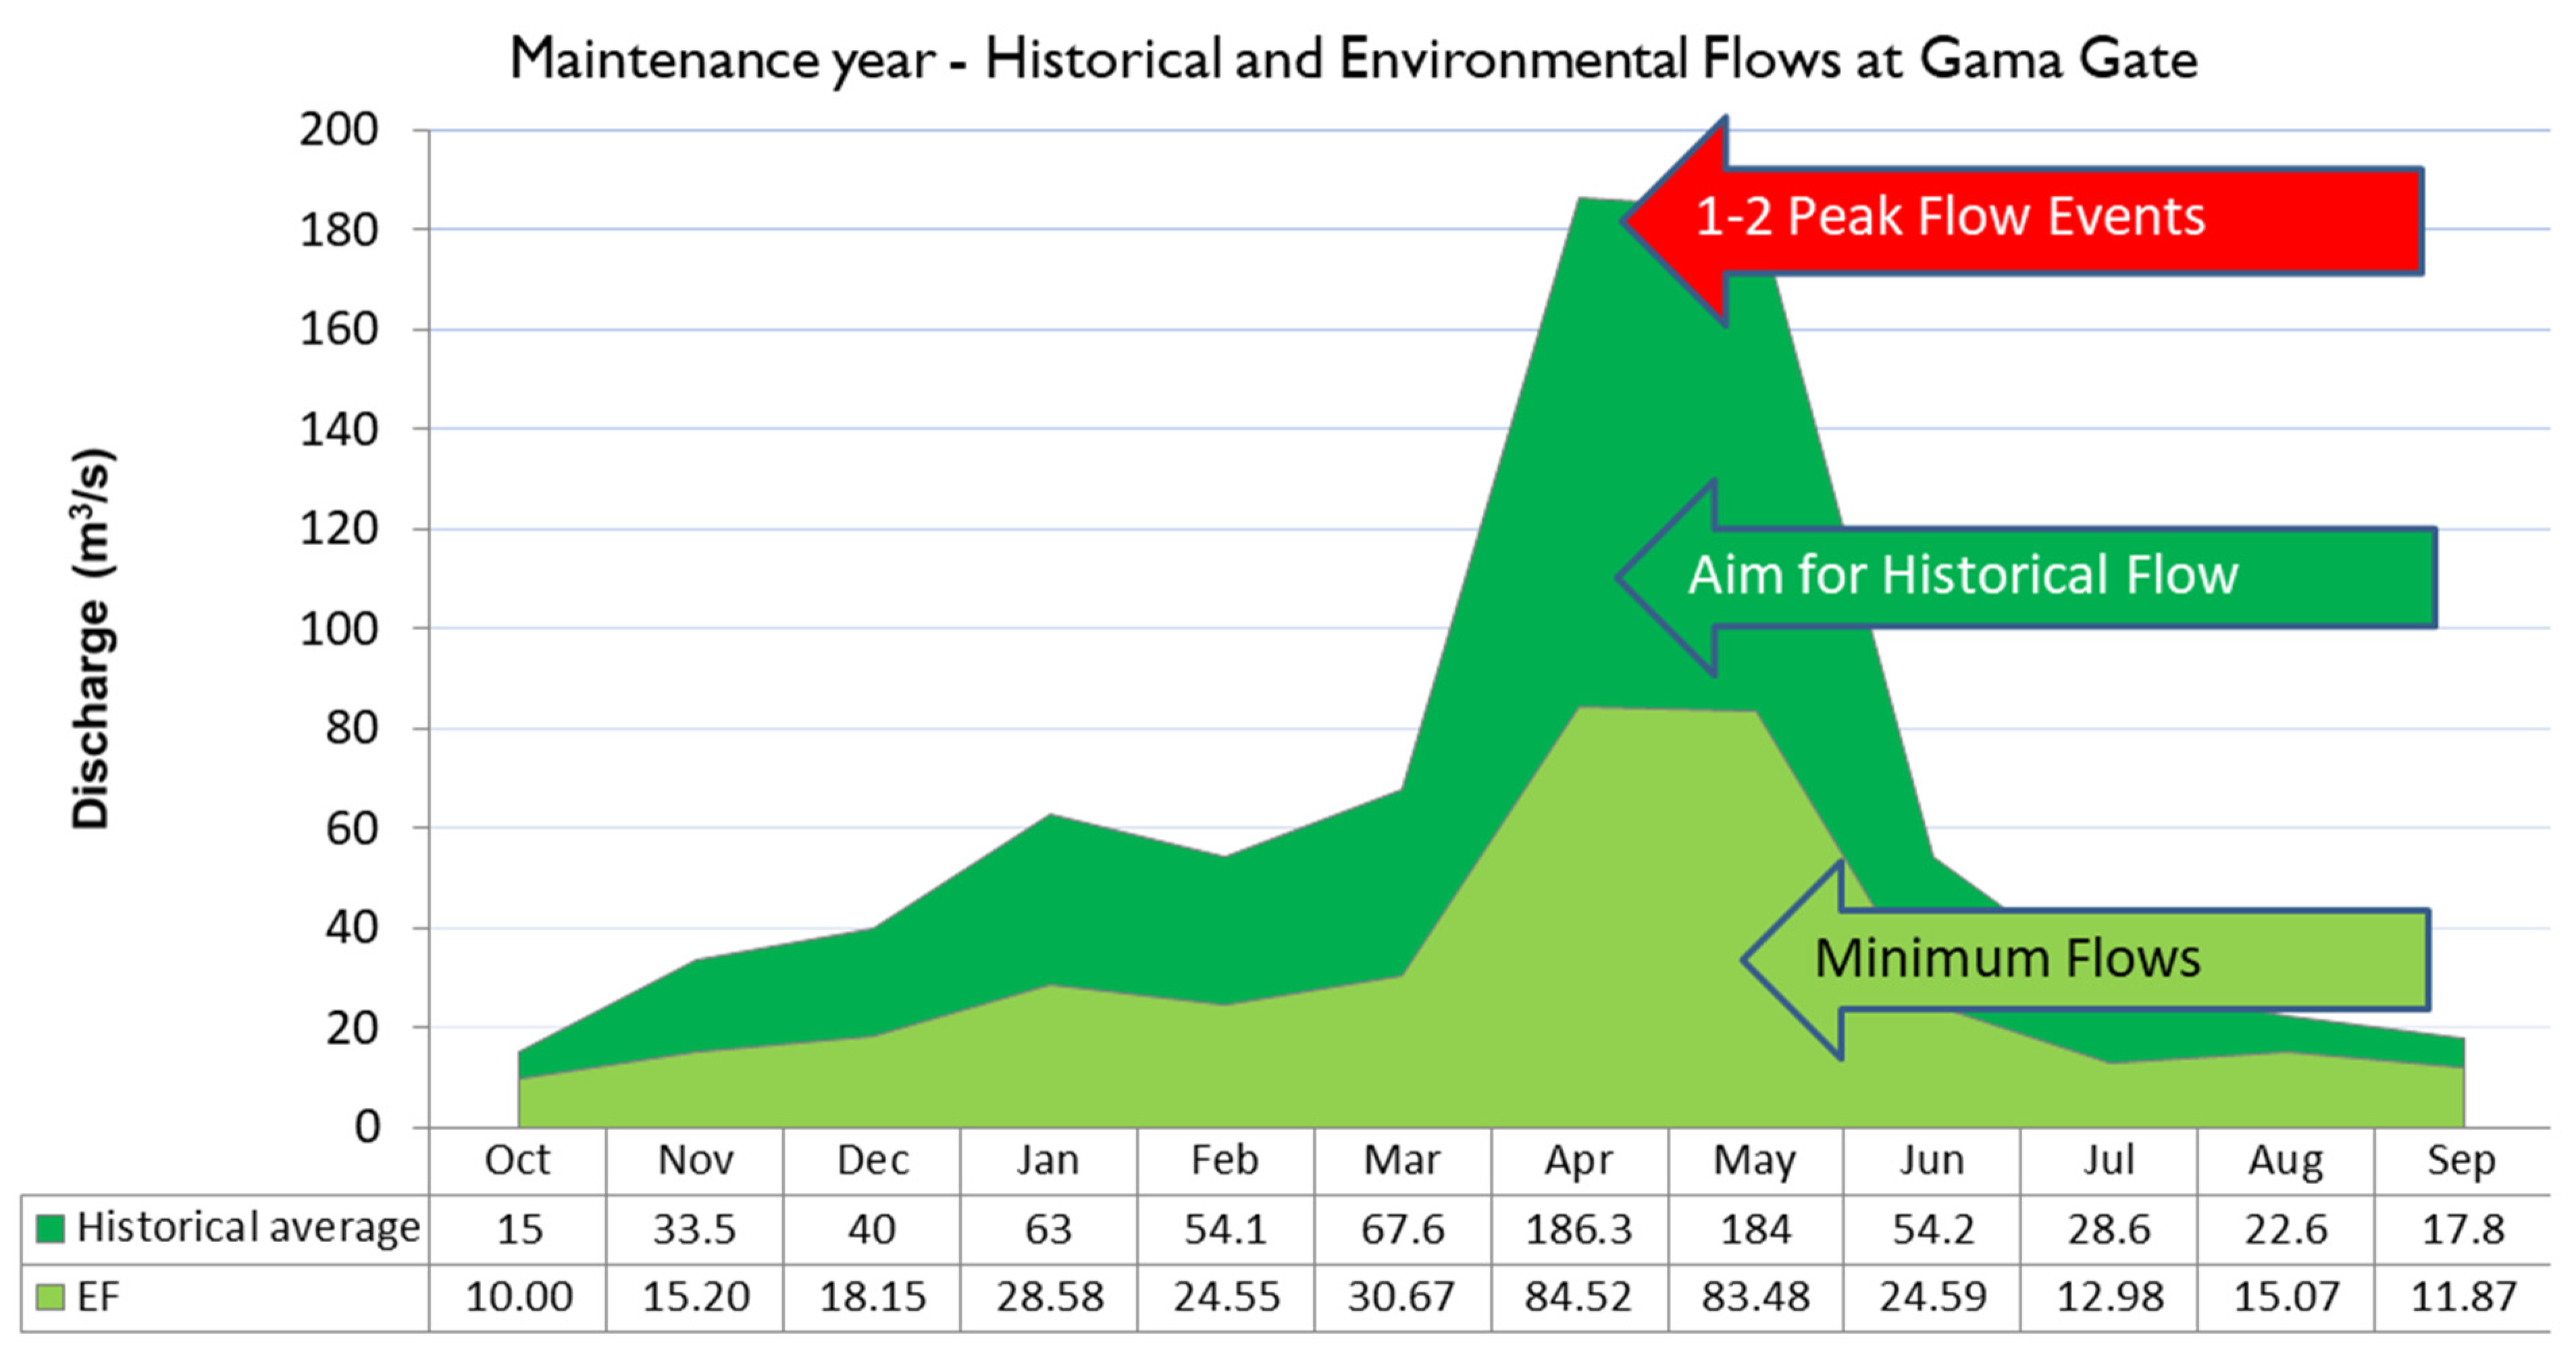Viewport: 2576px width, 1359px height.
Task: Click the Minimum Flows arrow label
Action: click(x=2007, y=958)
